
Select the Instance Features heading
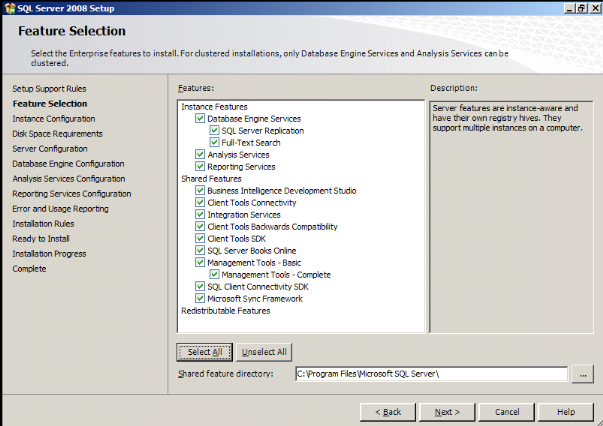pyautogui.click(x=214, y=106)
